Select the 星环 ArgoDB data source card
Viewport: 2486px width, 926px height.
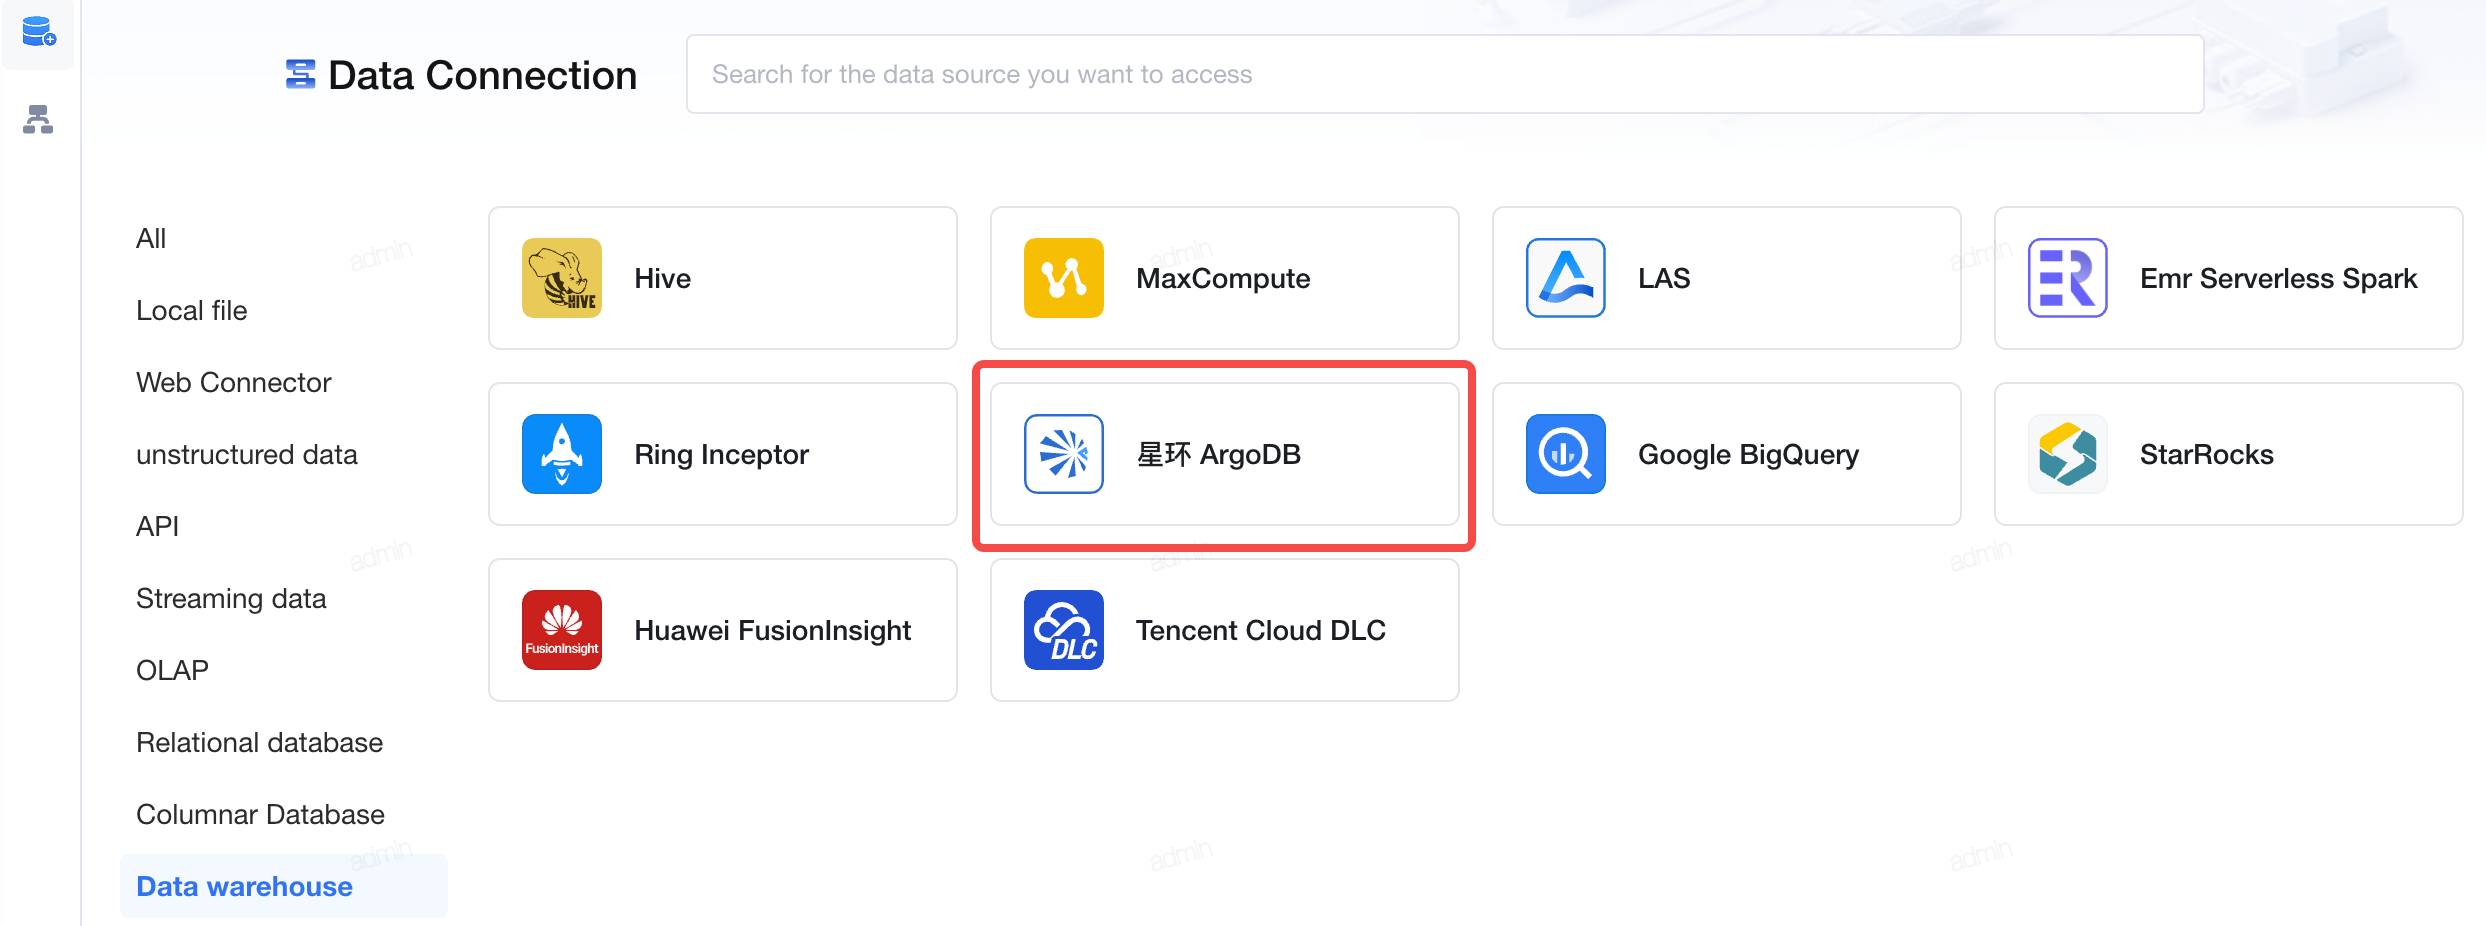[x=1225, y=454]
